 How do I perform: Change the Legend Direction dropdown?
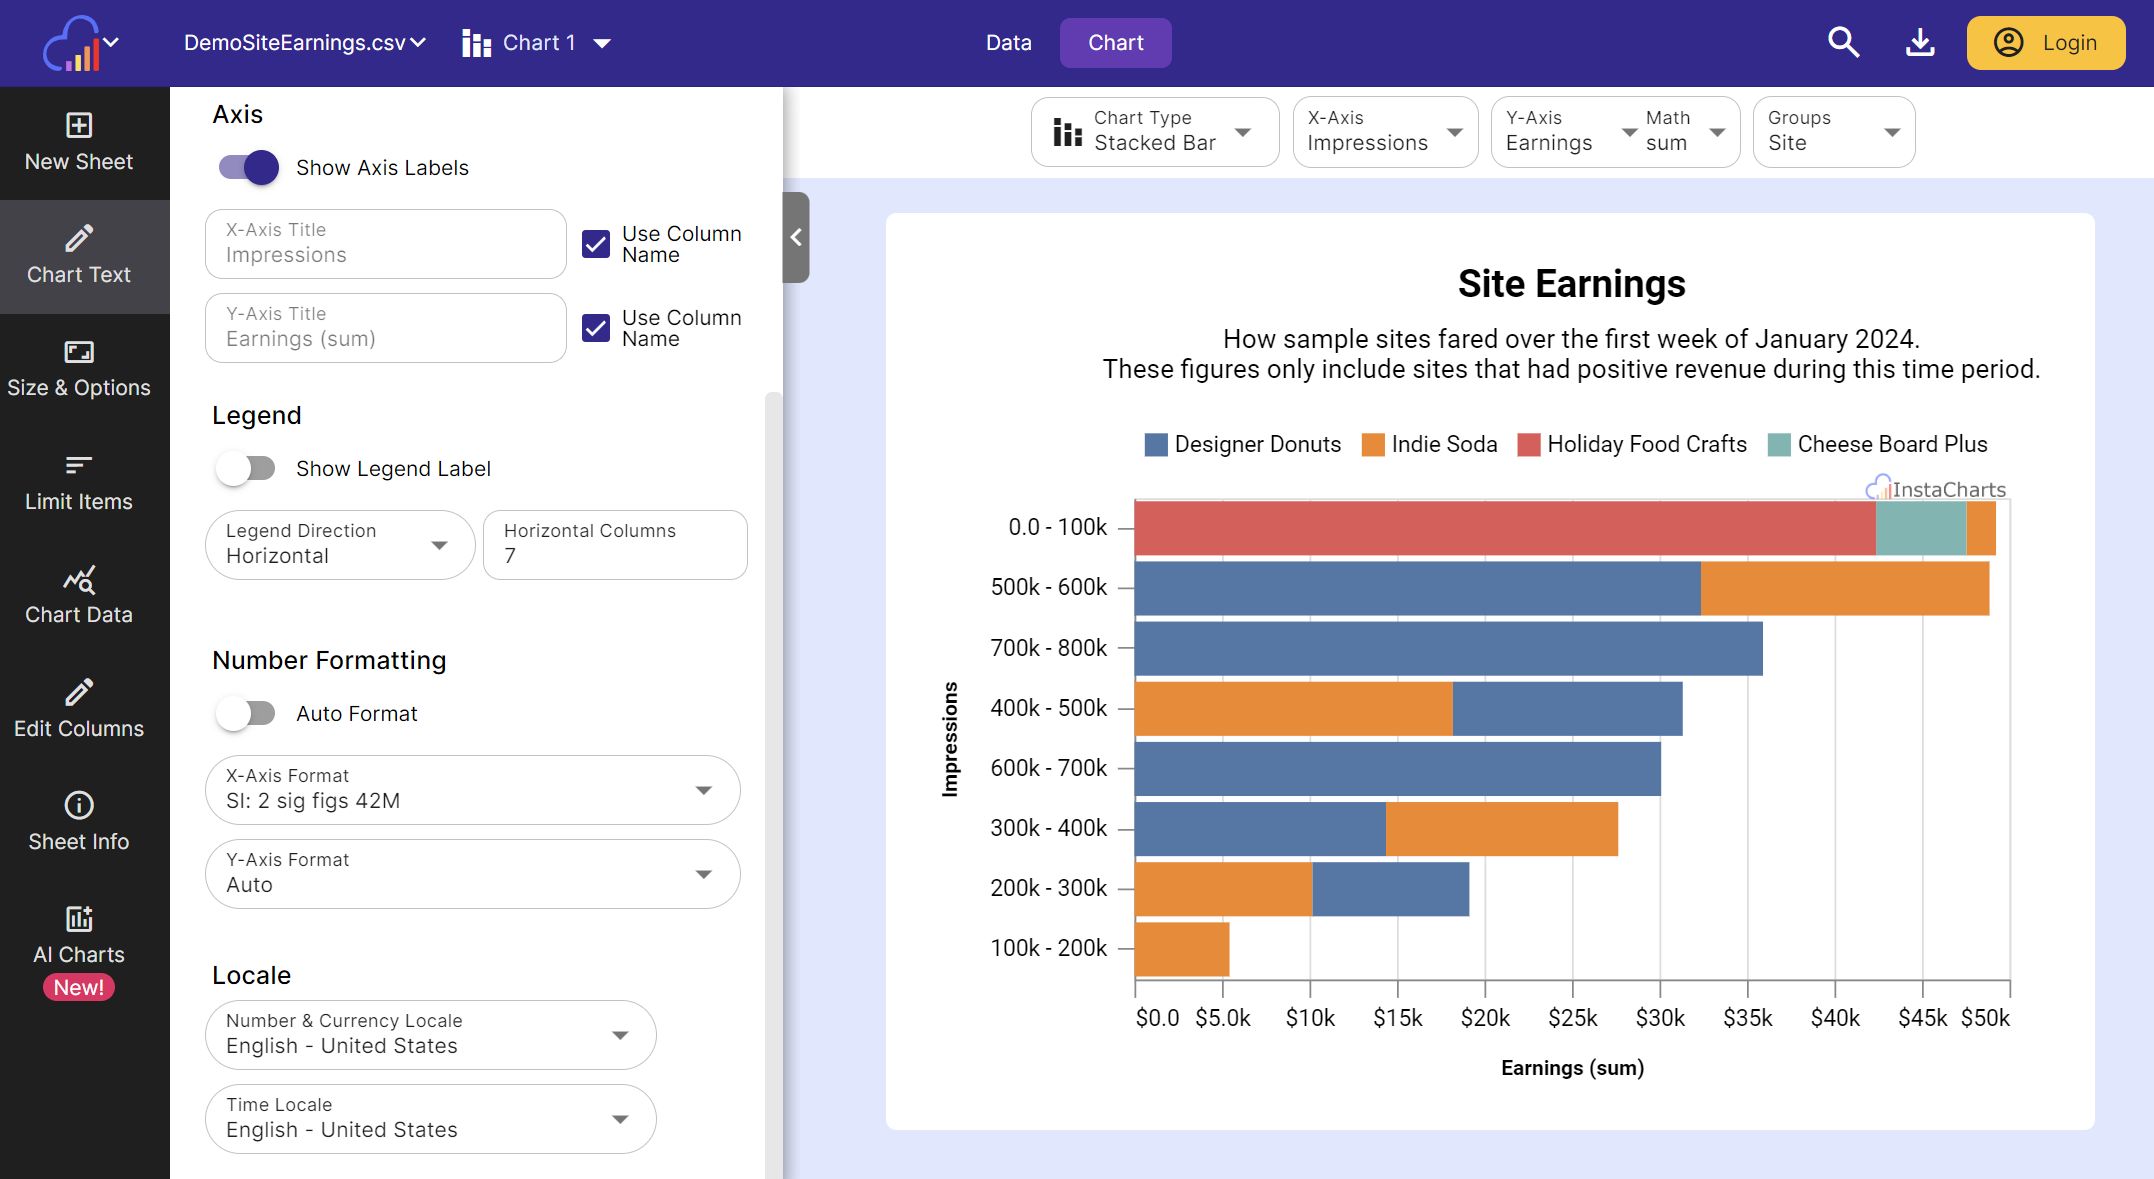(339, 544)
